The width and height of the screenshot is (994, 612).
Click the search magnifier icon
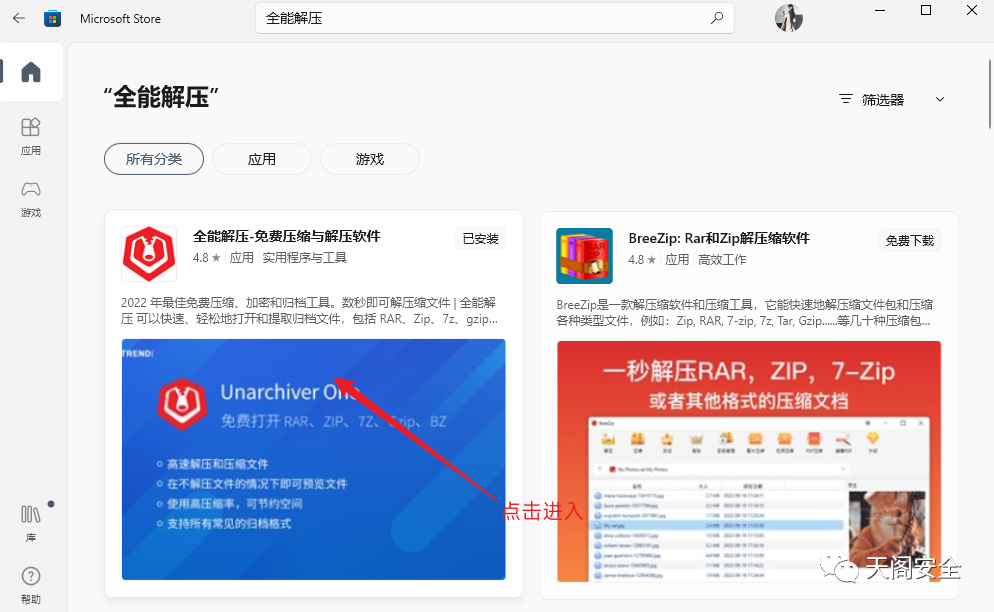tap(717, 18)
